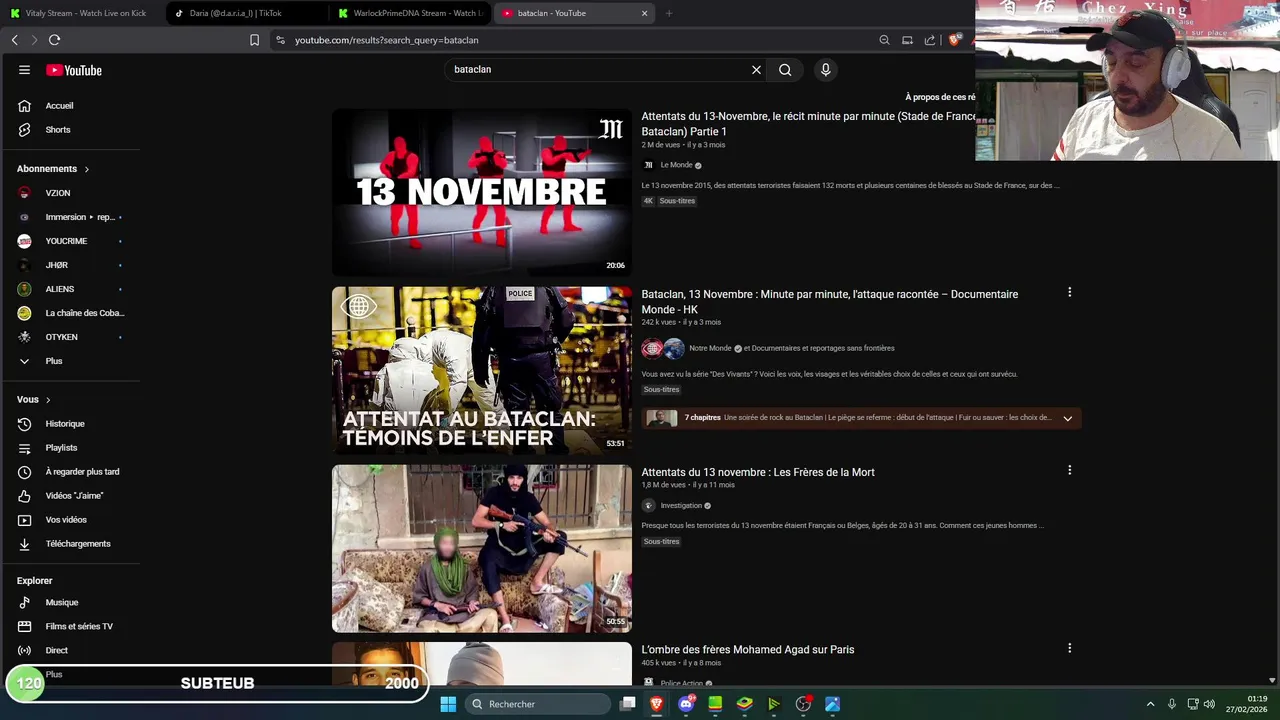Open options menu for Bataclan documentary video
This screenshot has height=720, width=1280.
click(x=1069, y=292)
